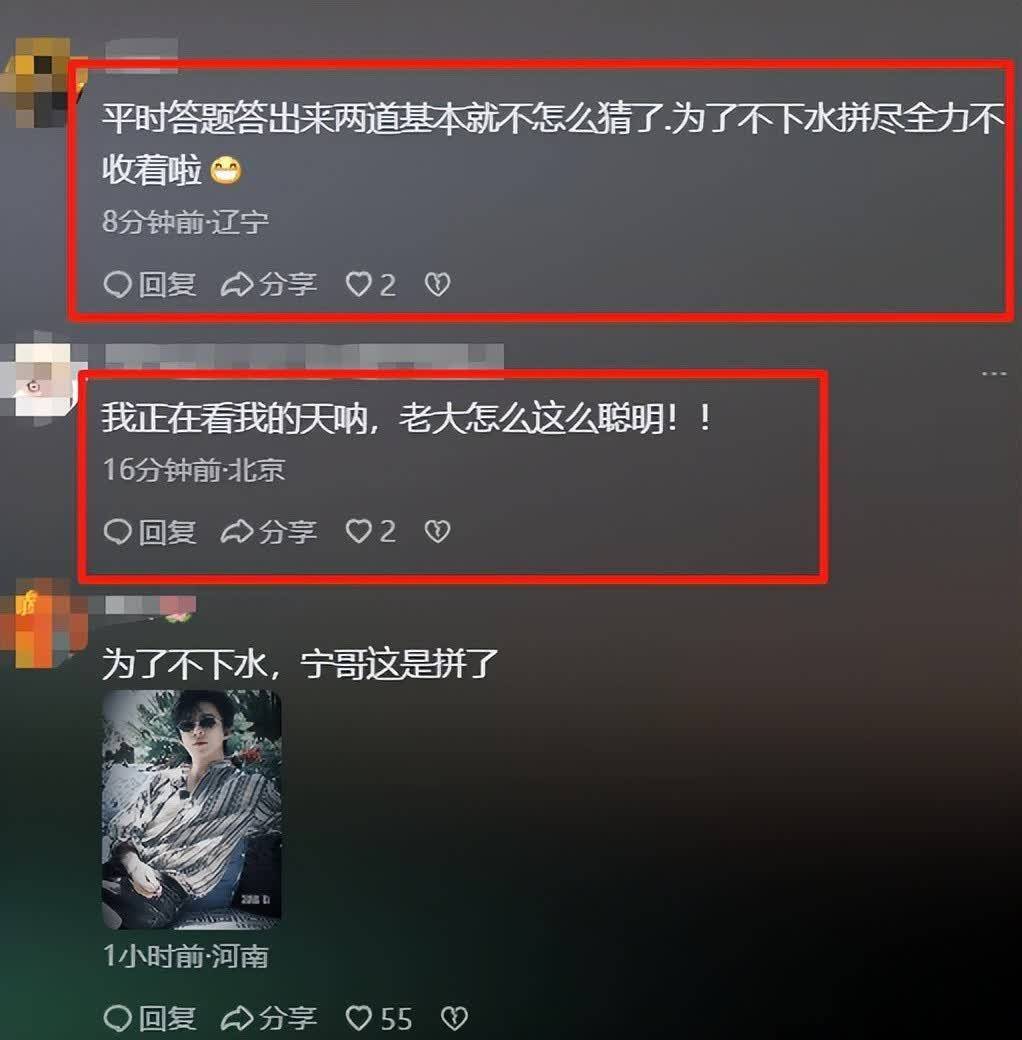Like the Liaoning comment with heart icon
Image resolution: width=1022 pixels, height=1040 pixels.
click(359, 285)
